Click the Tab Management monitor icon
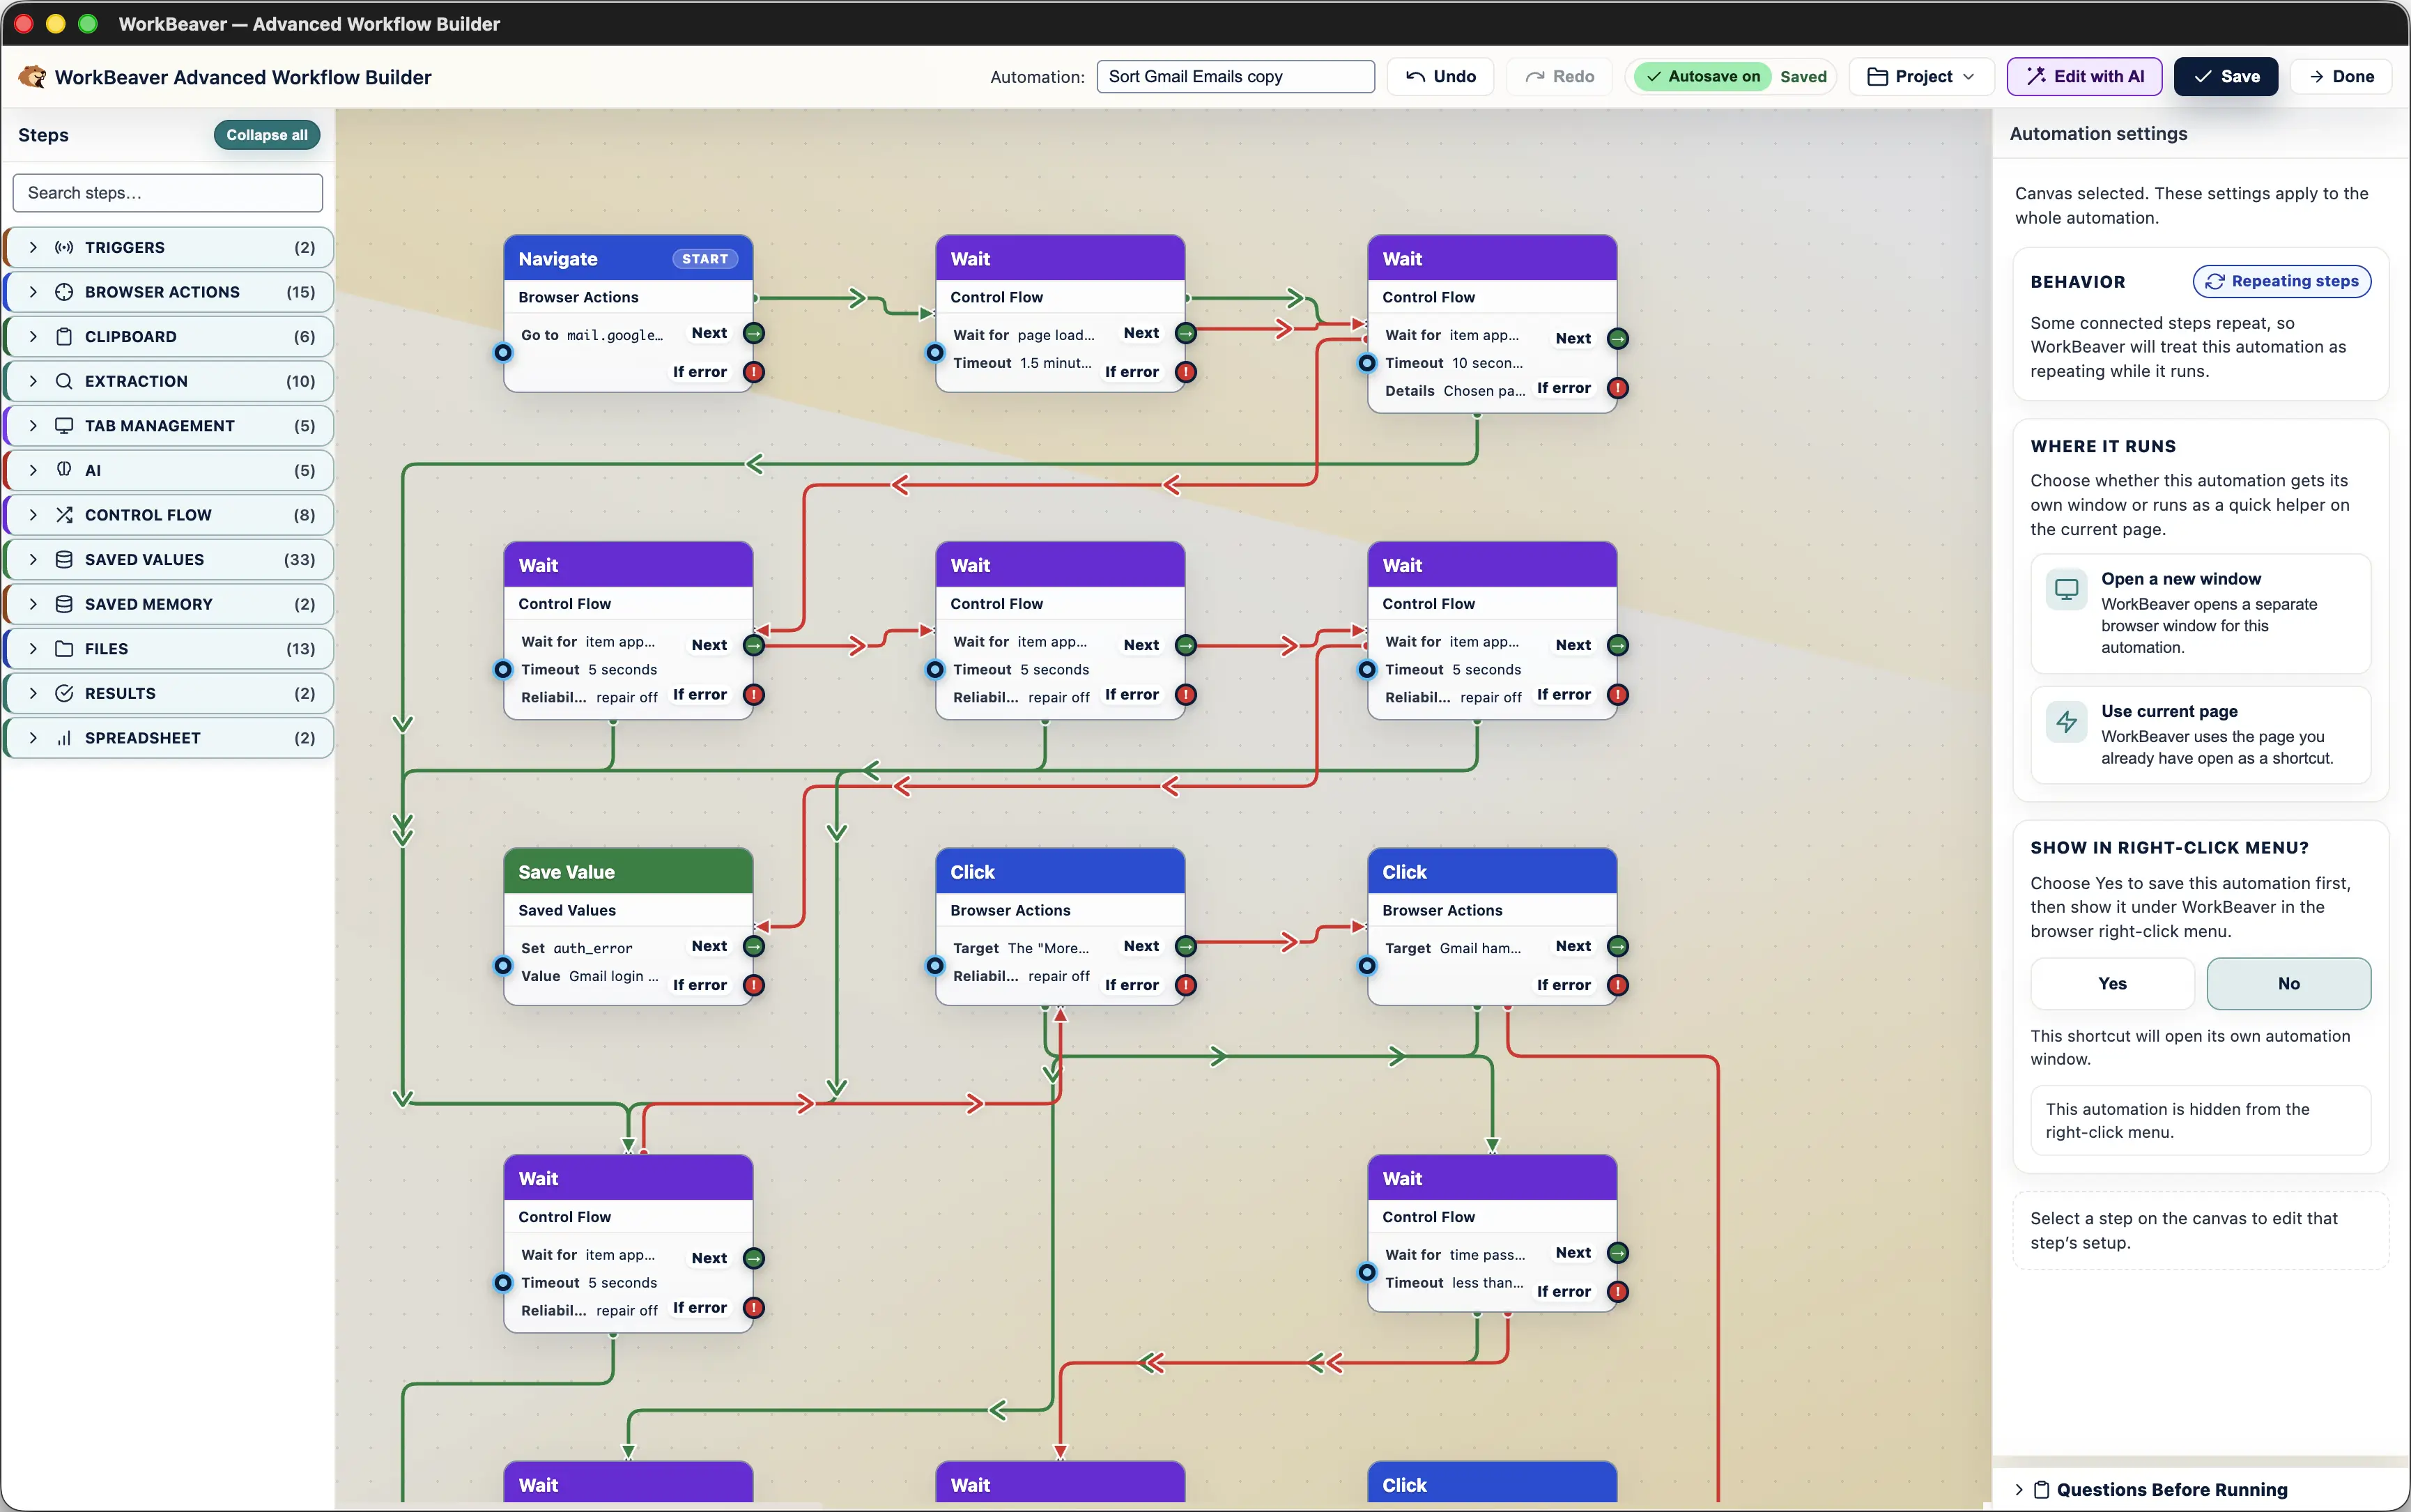The width and height of the screenshot is (2411, 1512). [64, 426]
